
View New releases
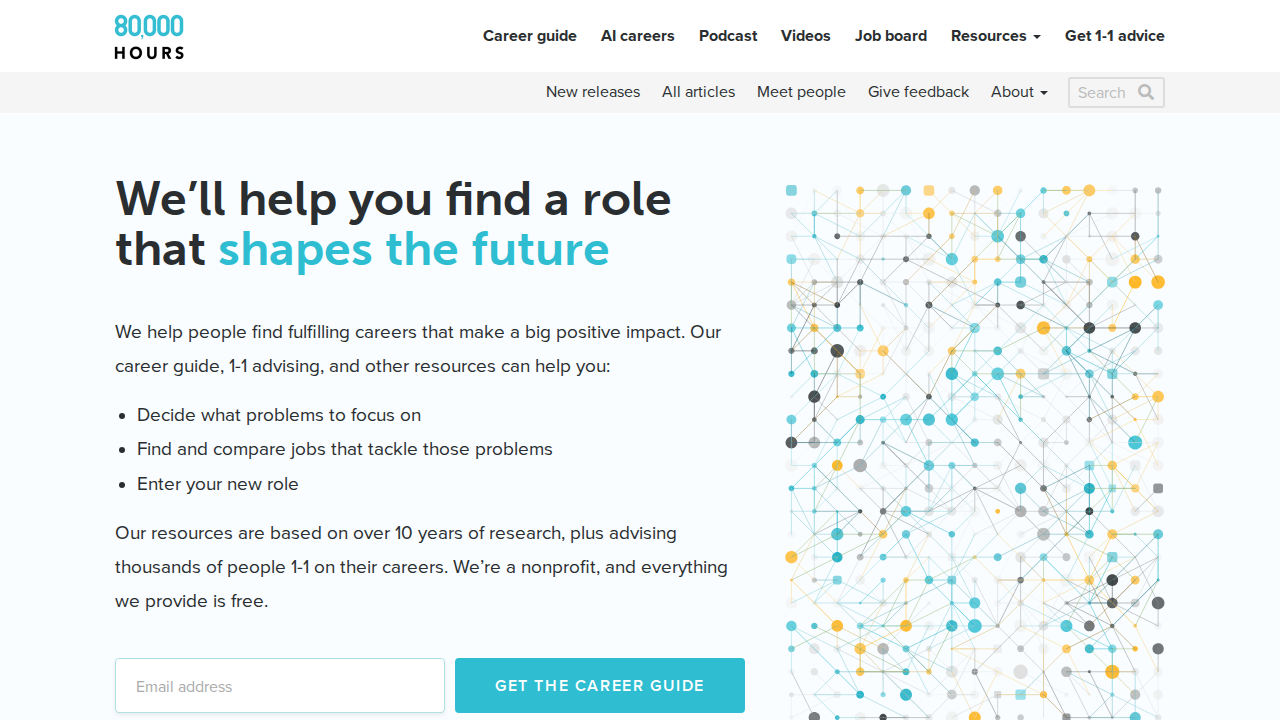click(x=592, y=92)
